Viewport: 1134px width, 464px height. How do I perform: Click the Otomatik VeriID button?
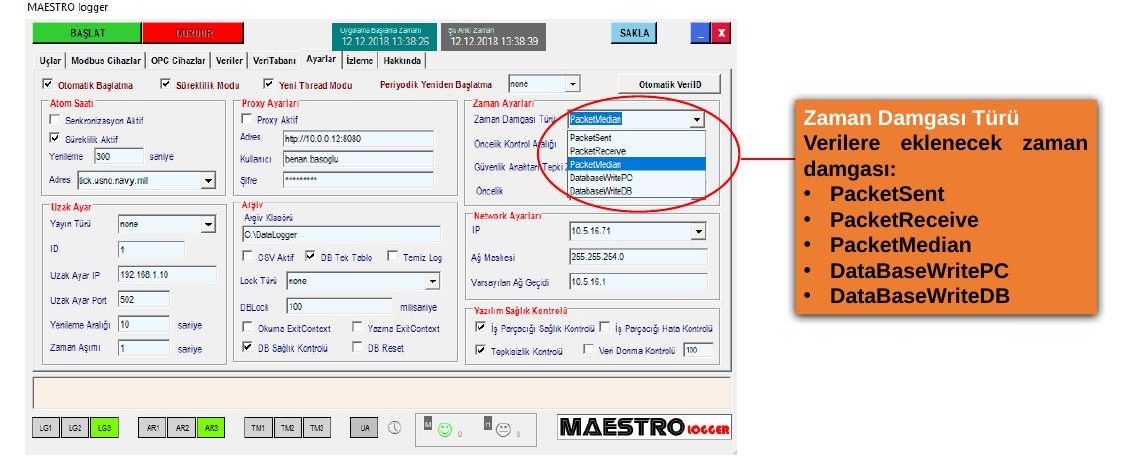coord(670,85)
